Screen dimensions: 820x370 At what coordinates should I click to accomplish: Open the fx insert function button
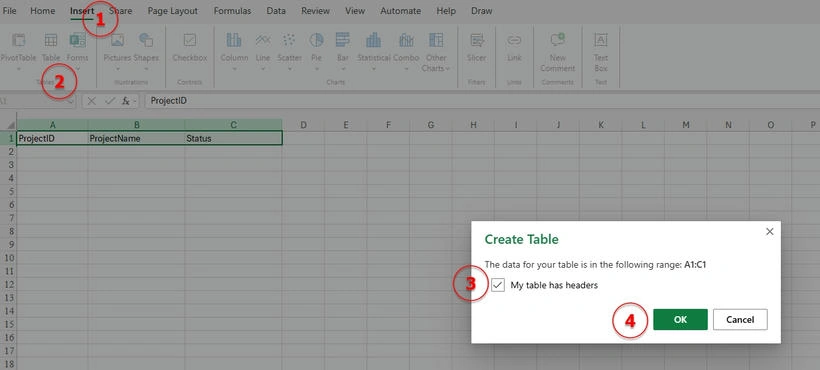pos(126,101)
